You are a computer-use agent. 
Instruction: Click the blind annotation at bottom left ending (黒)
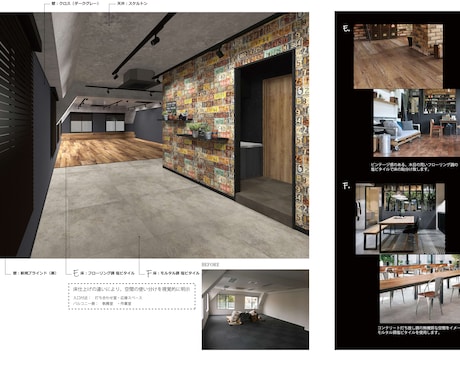(x=34, y=273)
